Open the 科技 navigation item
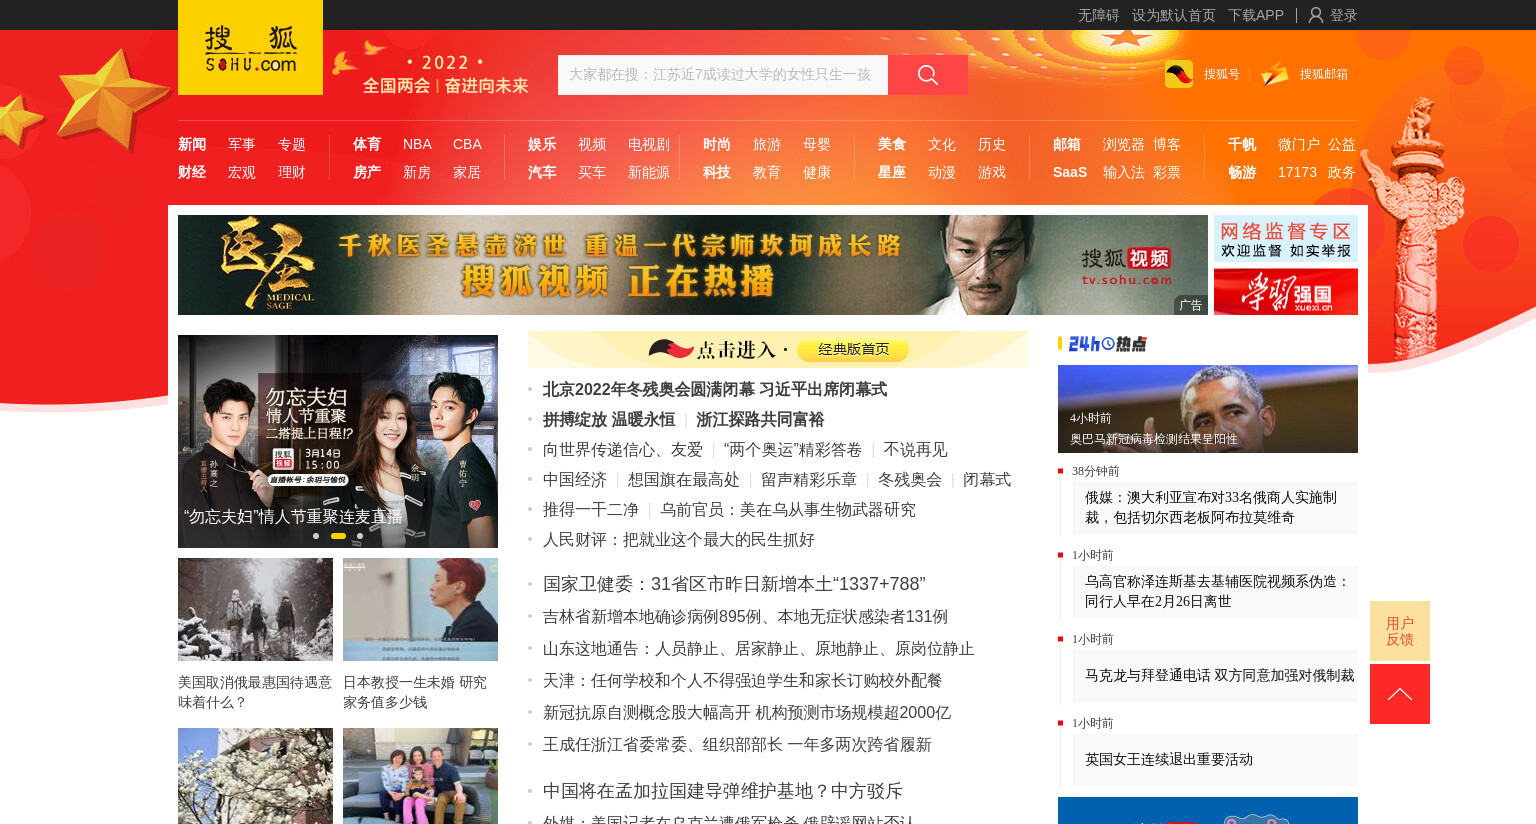1536x824 pixels. pyautogui.click(x=717, y=172)
